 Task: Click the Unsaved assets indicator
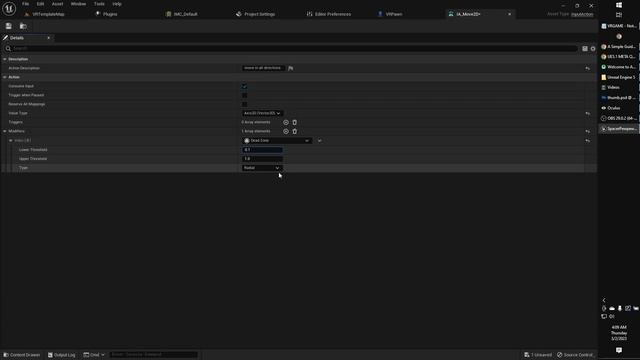tap(538, 355)
